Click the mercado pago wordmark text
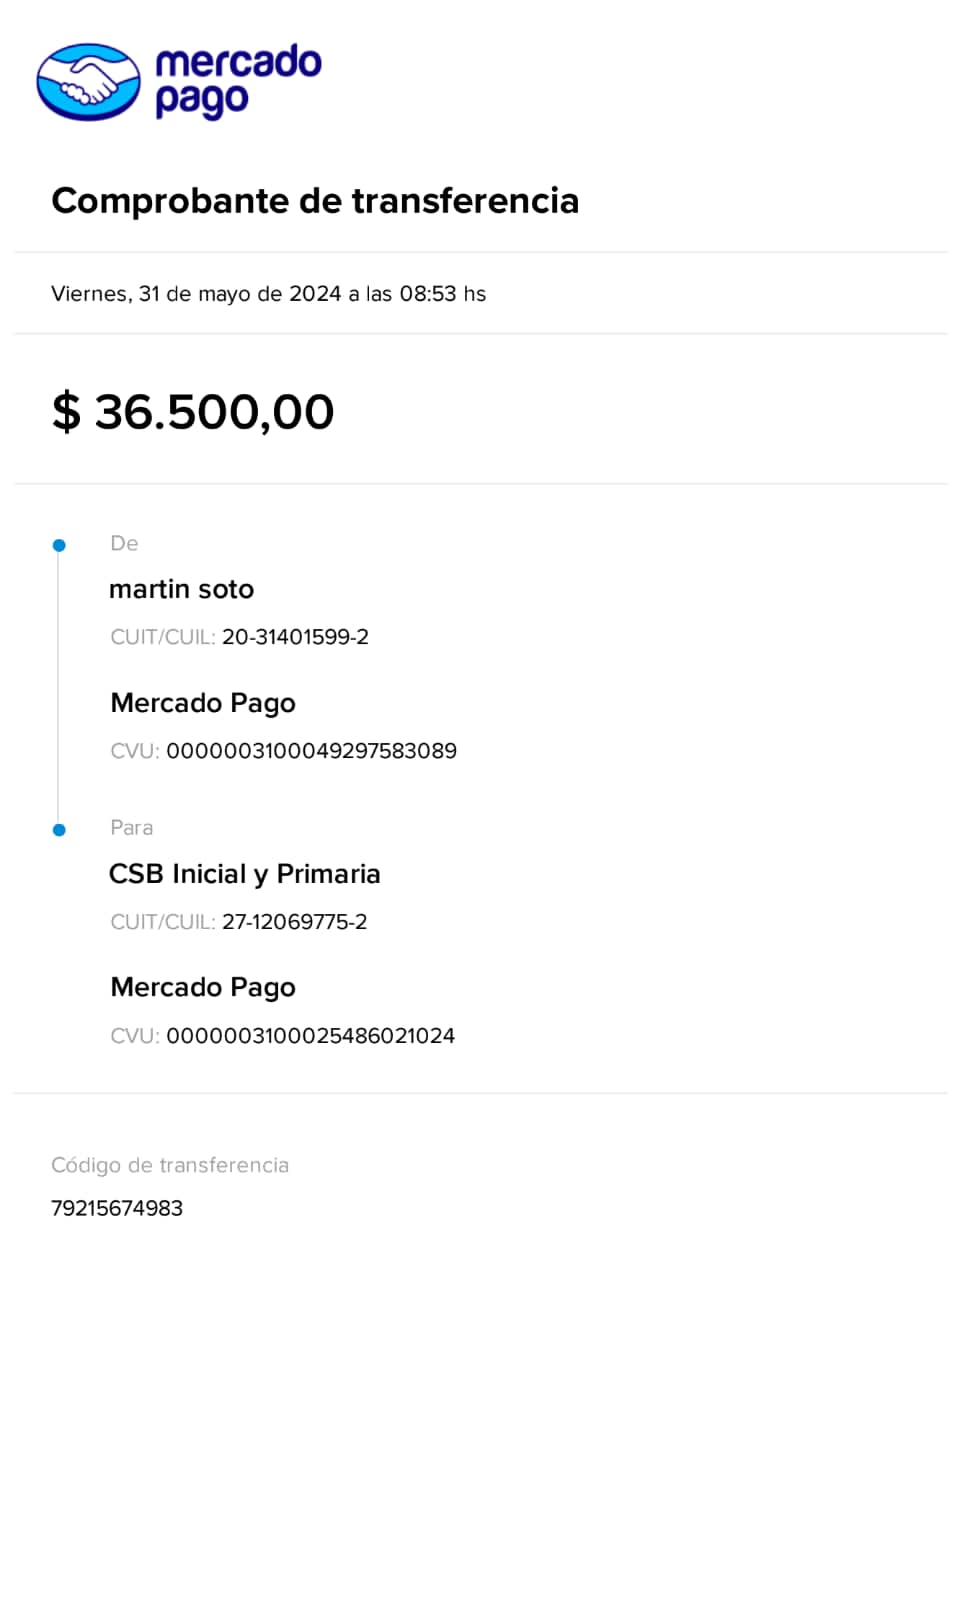 click(237, 80)
